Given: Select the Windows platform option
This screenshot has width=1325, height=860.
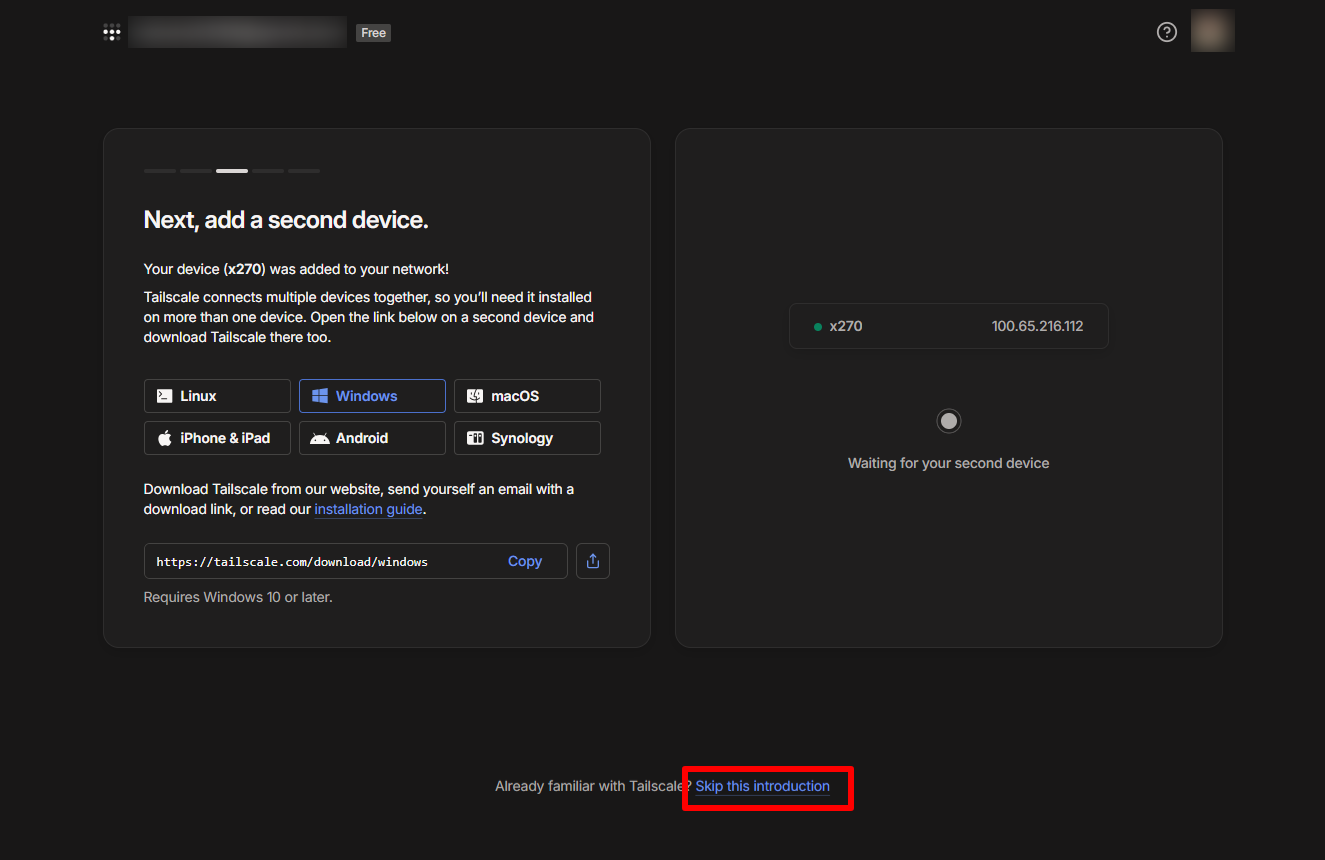Looking at the screenshot, I should pos(372,396).
